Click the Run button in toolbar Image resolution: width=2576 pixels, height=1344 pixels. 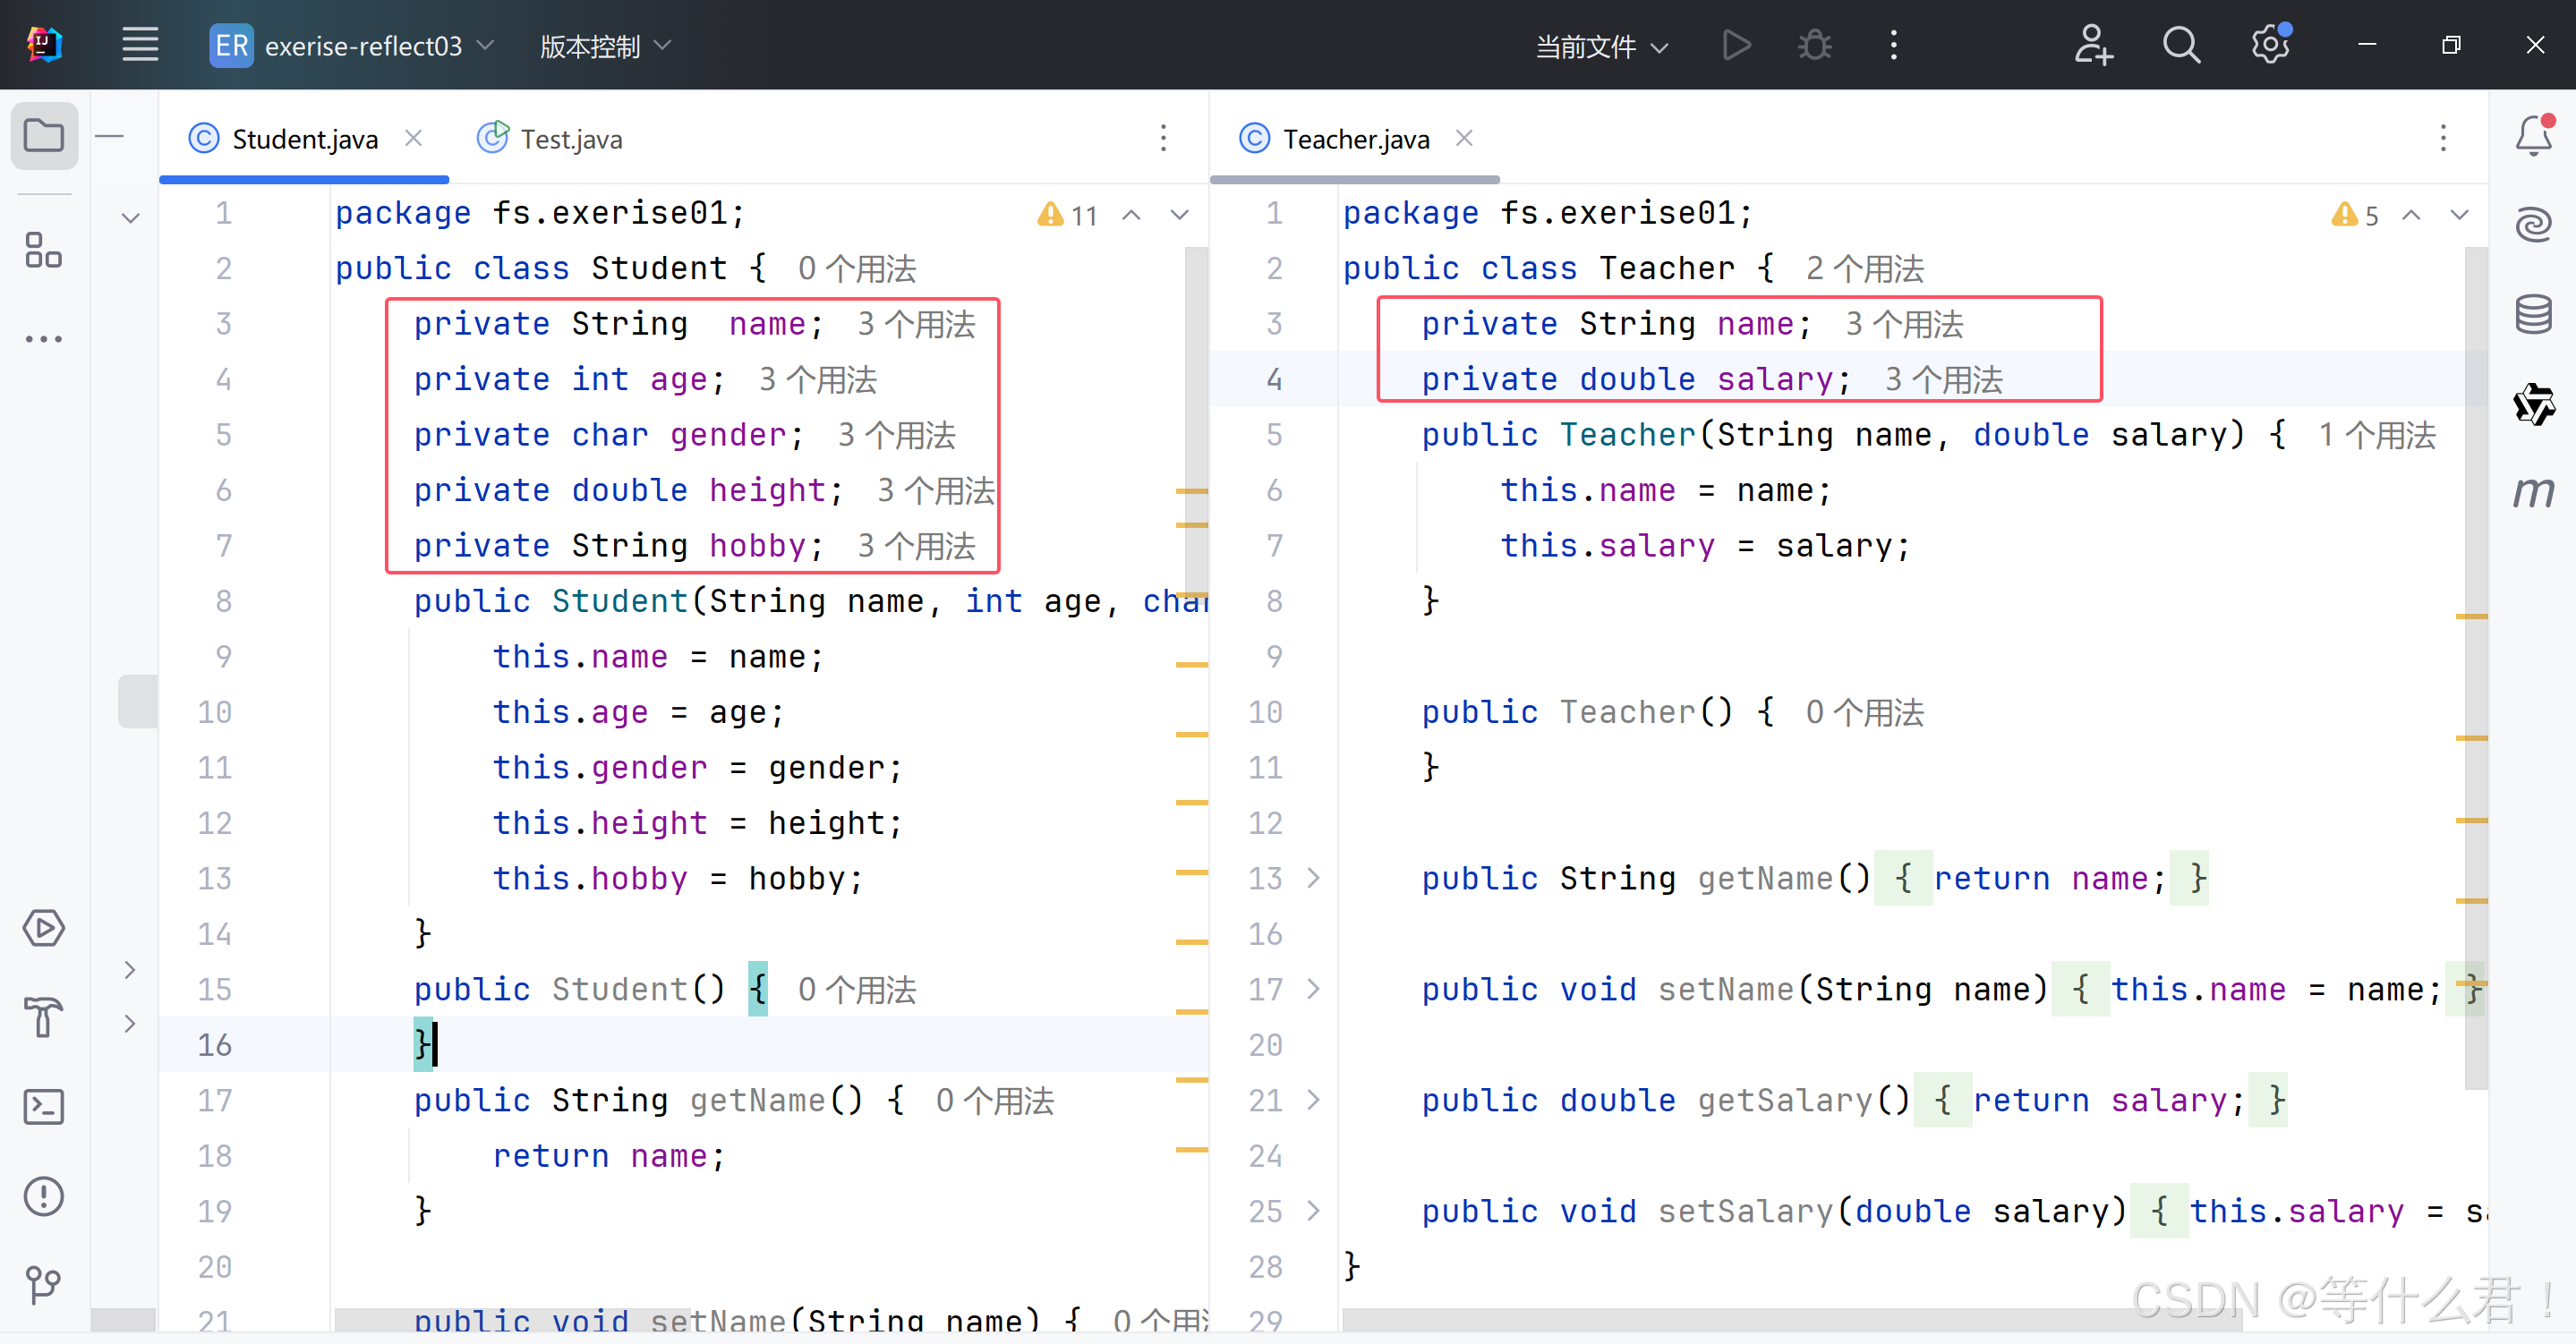coord(1736,46)
